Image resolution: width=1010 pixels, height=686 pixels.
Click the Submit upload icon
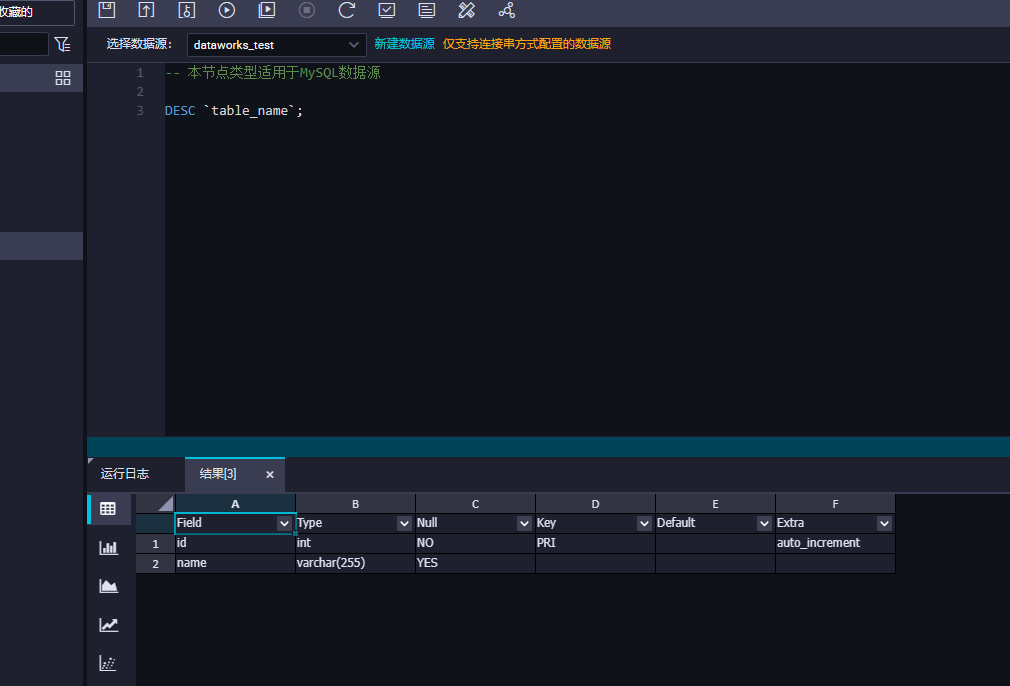[147, 10]
